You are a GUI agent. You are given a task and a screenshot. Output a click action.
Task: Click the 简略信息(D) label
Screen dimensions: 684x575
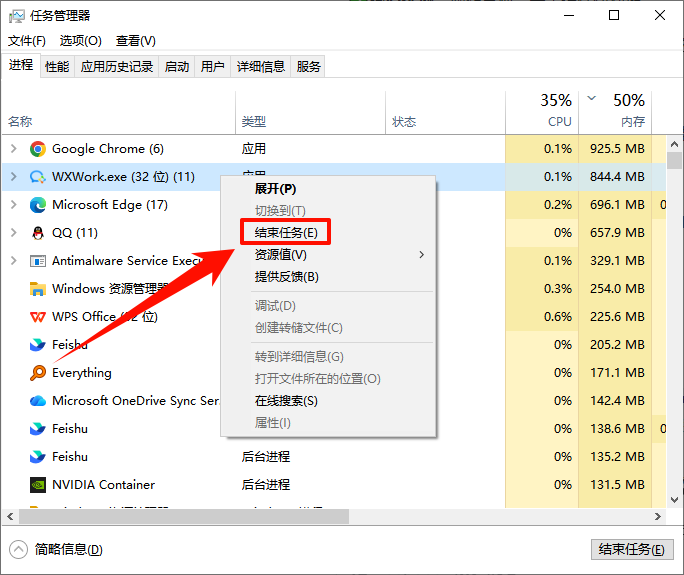68,550
